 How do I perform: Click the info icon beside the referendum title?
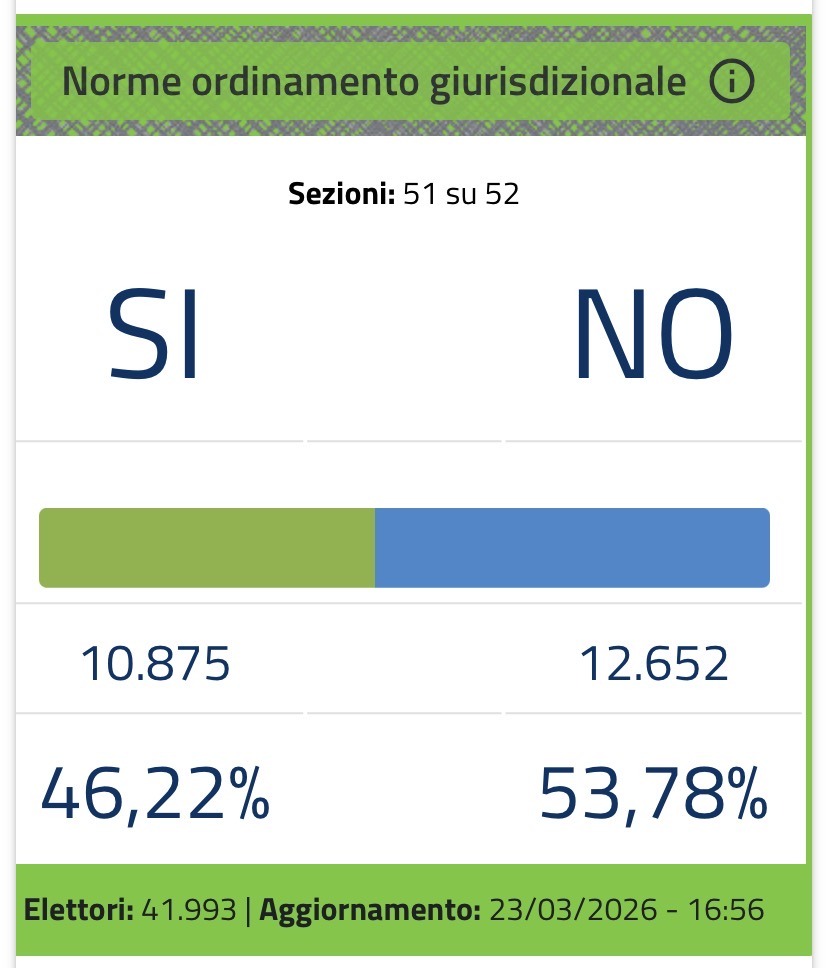(x=731, y=83)
